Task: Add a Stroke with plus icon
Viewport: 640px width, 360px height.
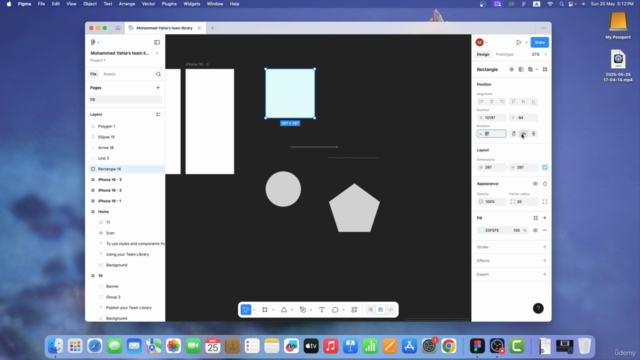Action: click(x=544, y=247)
